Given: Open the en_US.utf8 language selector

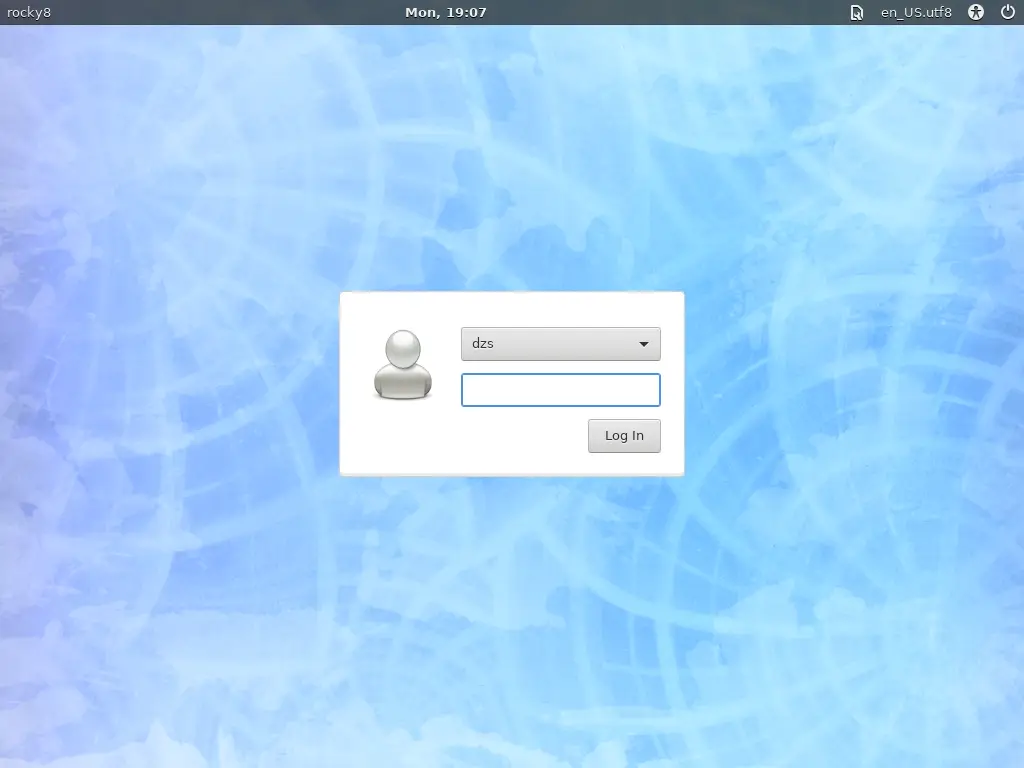Looking at the screenshot, I should pos(916,12).
